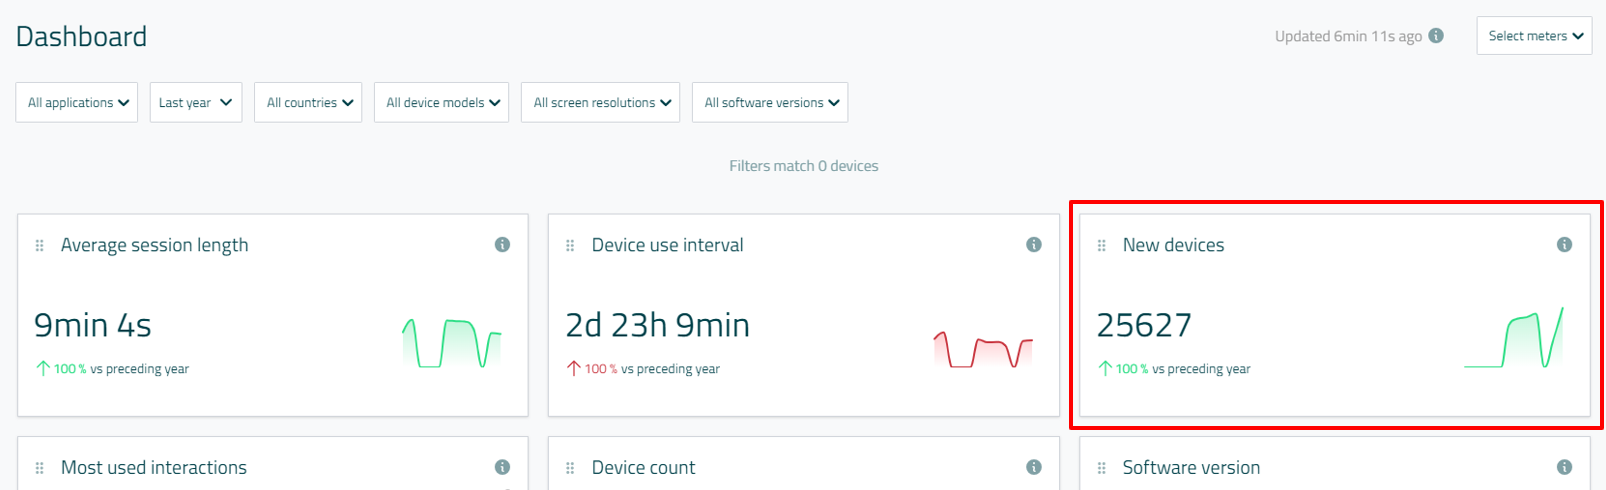The width and height of the screenshot is (1606, 490).
Task: Click drag handle of Average session length card
Action: pyautogui.click(x=40, y=246)
